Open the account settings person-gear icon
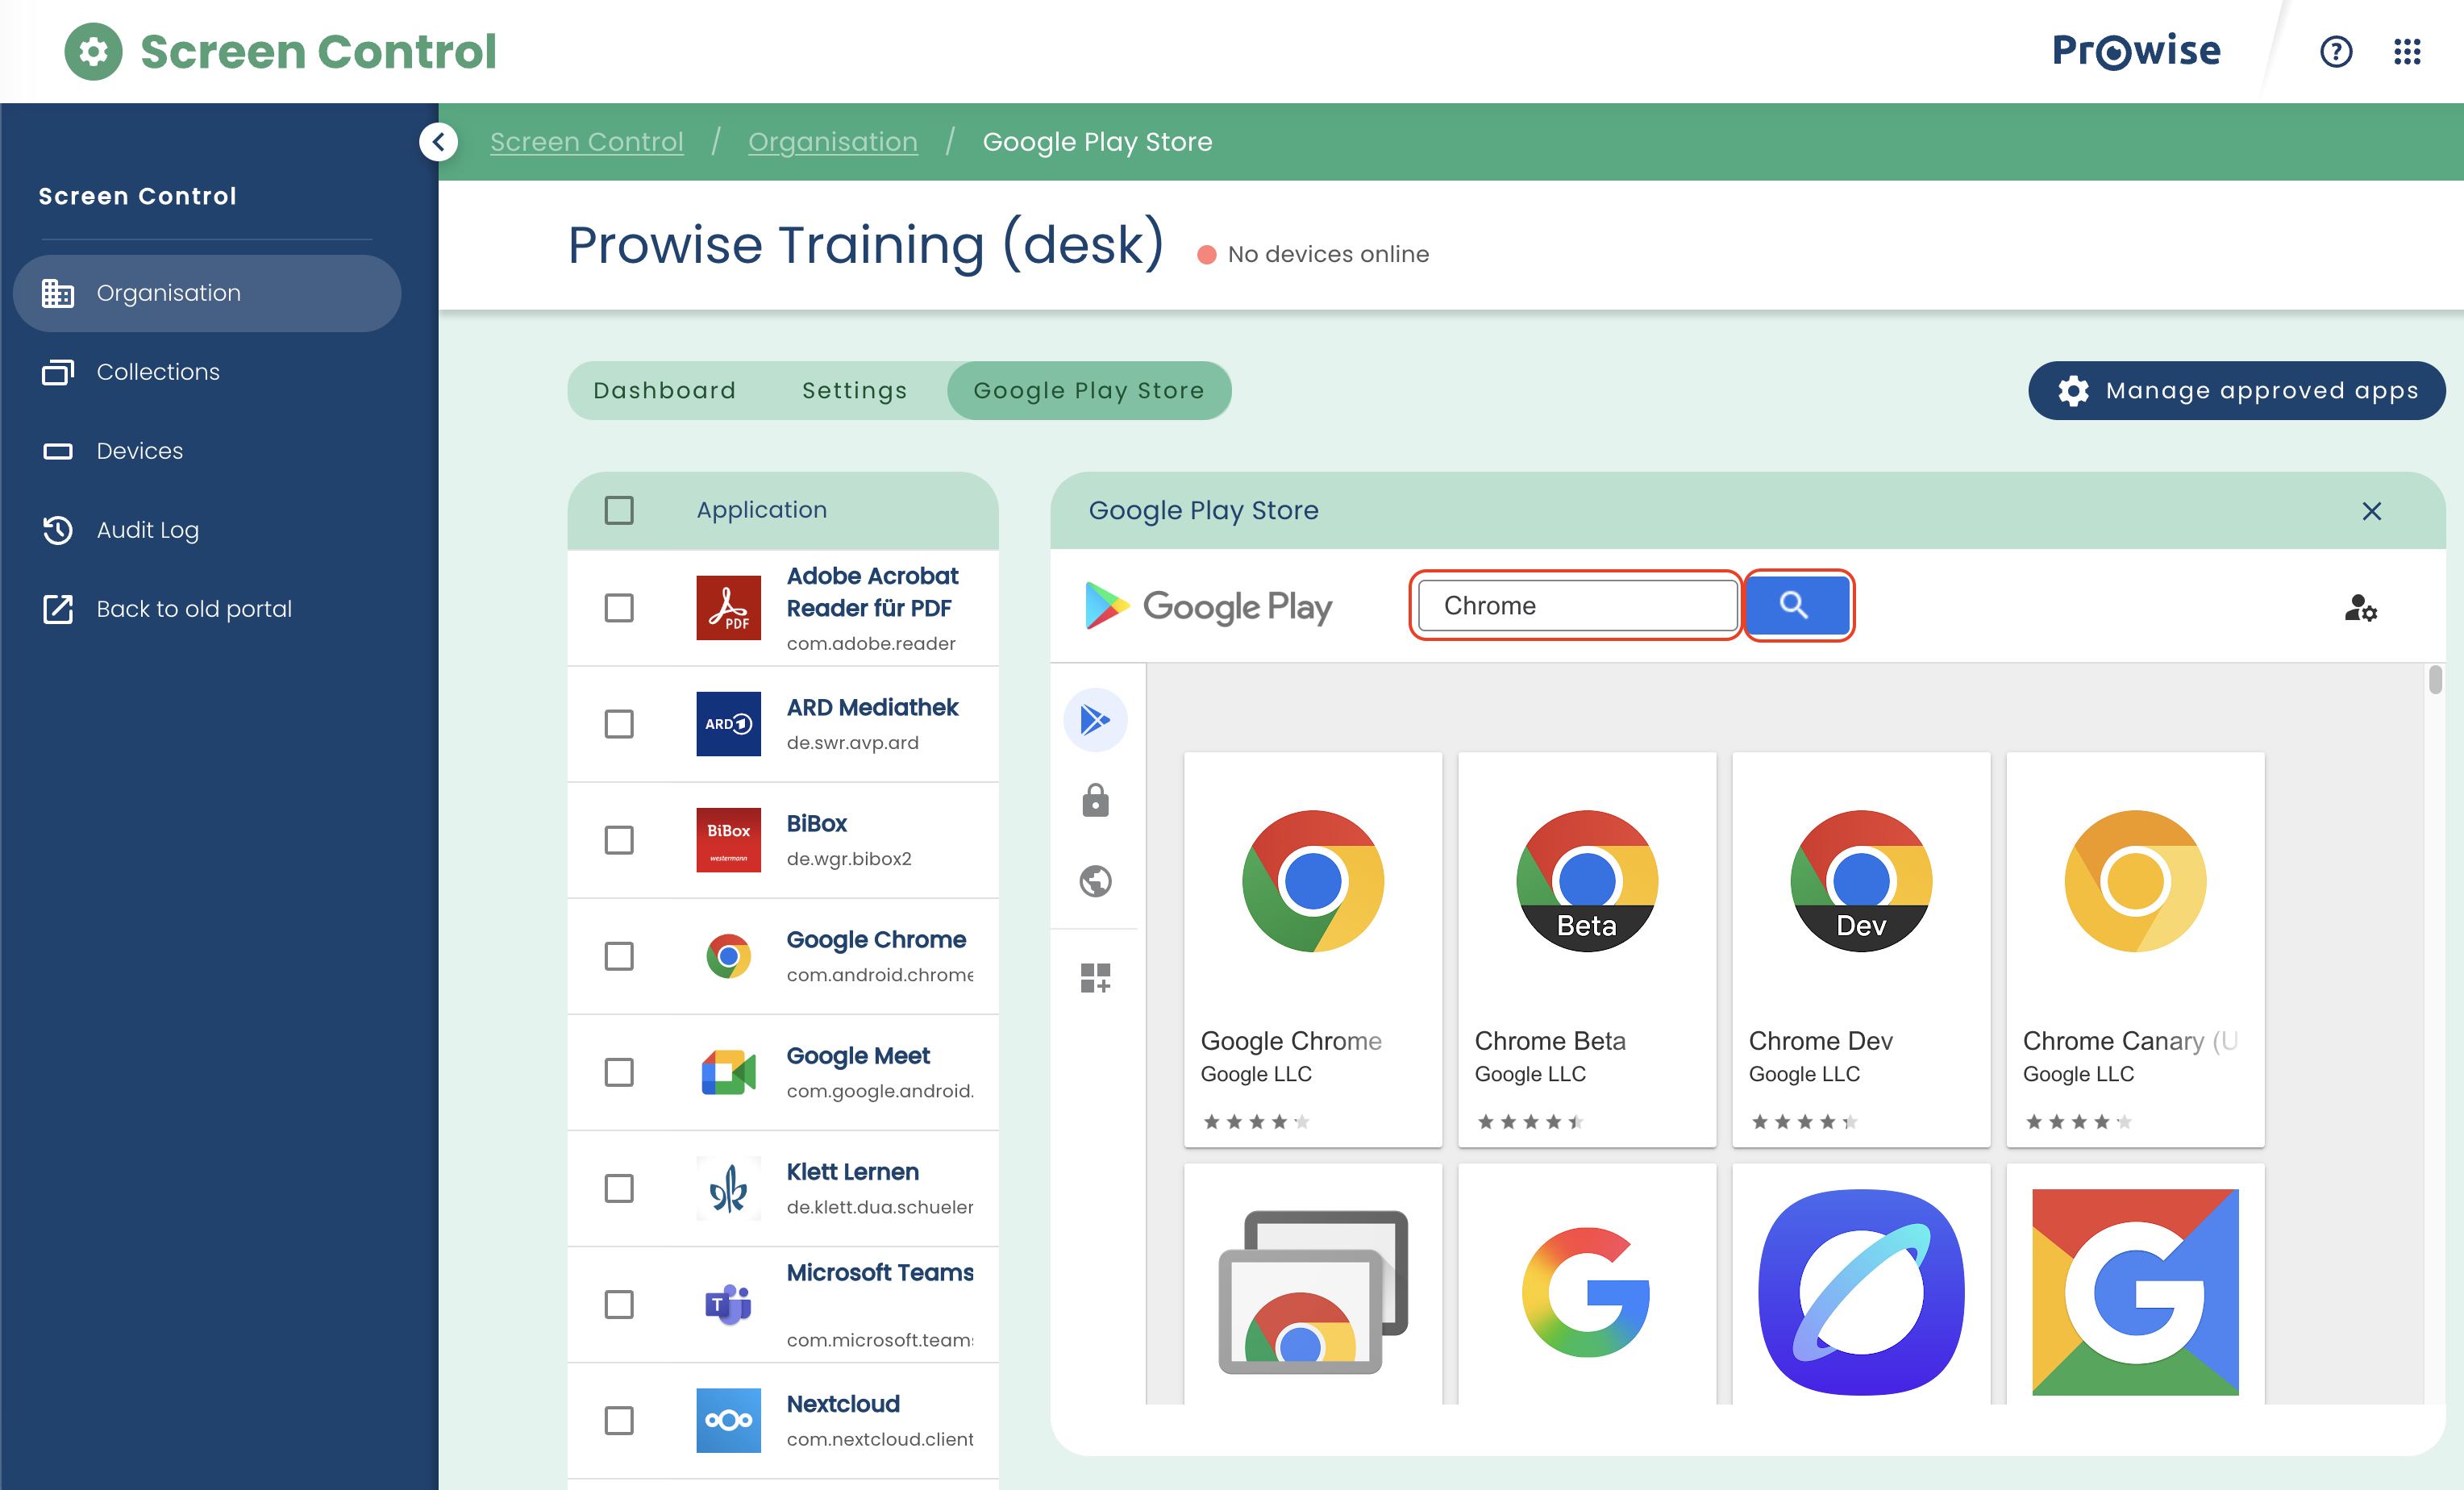 [x=2360, y=607]
